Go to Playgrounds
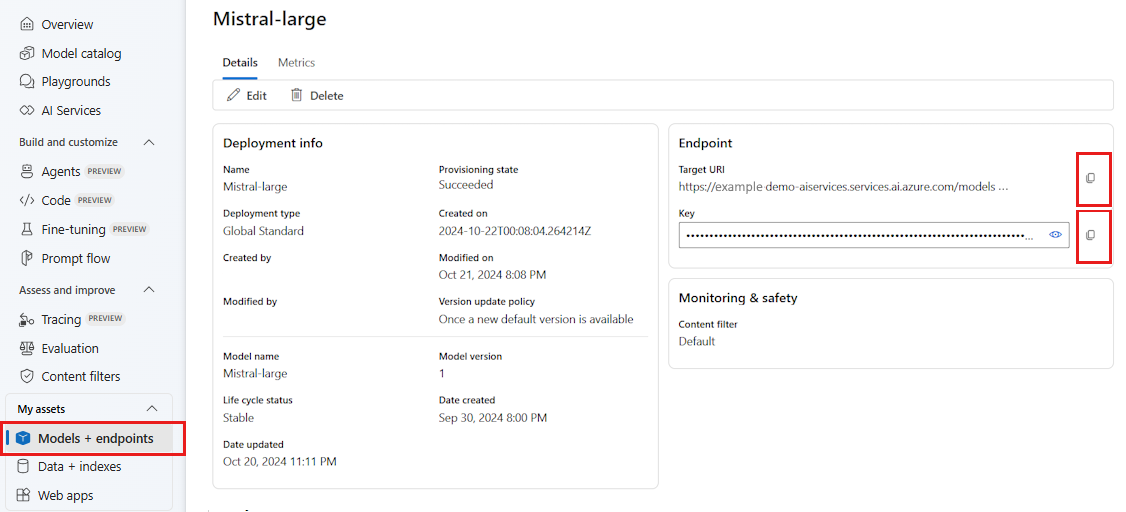 pos(76,82)
